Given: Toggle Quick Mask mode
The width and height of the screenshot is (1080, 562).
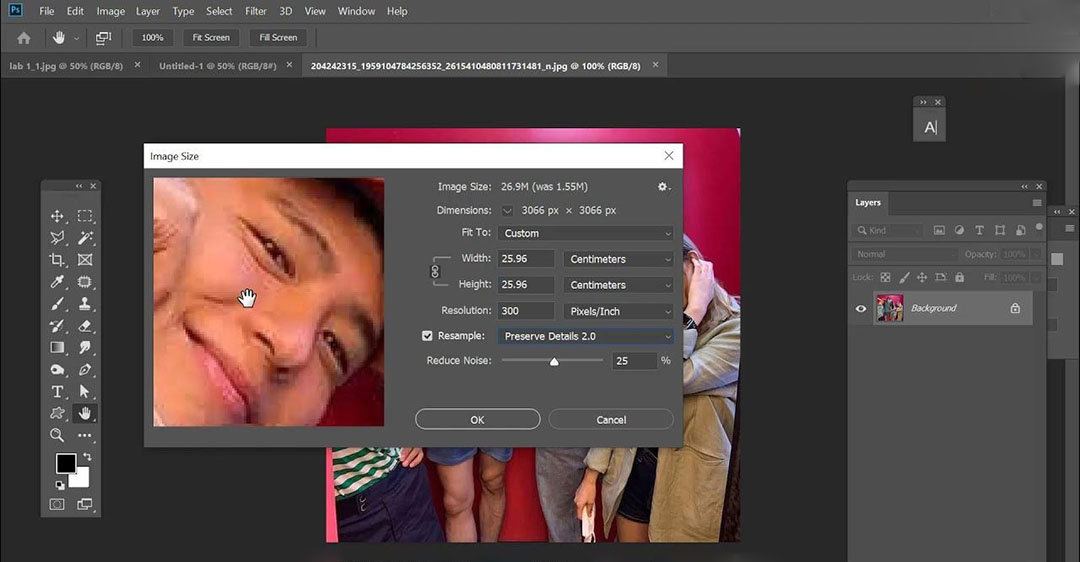Looking at the screenshot, I should [x=57, y=504].
